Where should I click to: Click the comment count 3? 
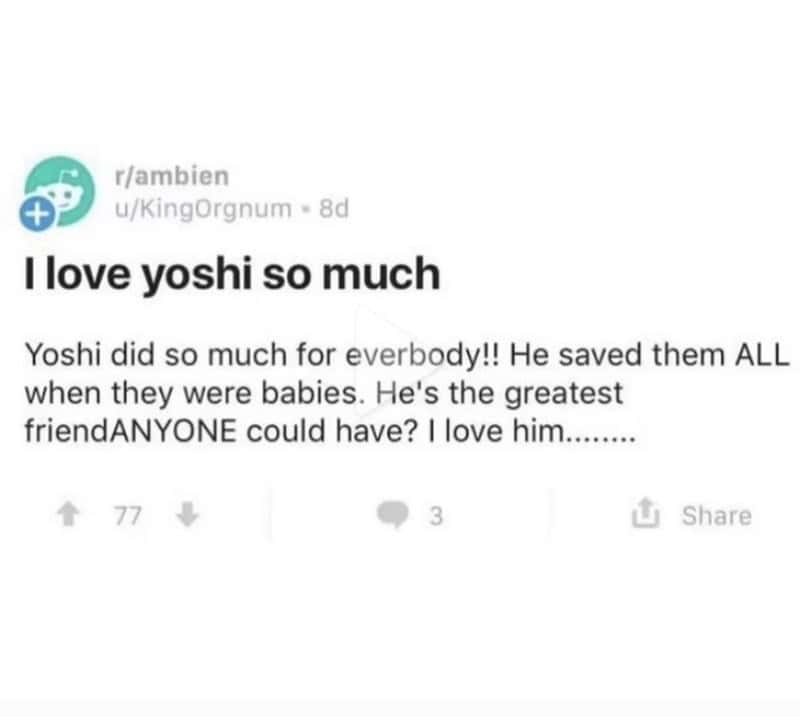click(x=435, y=516)
